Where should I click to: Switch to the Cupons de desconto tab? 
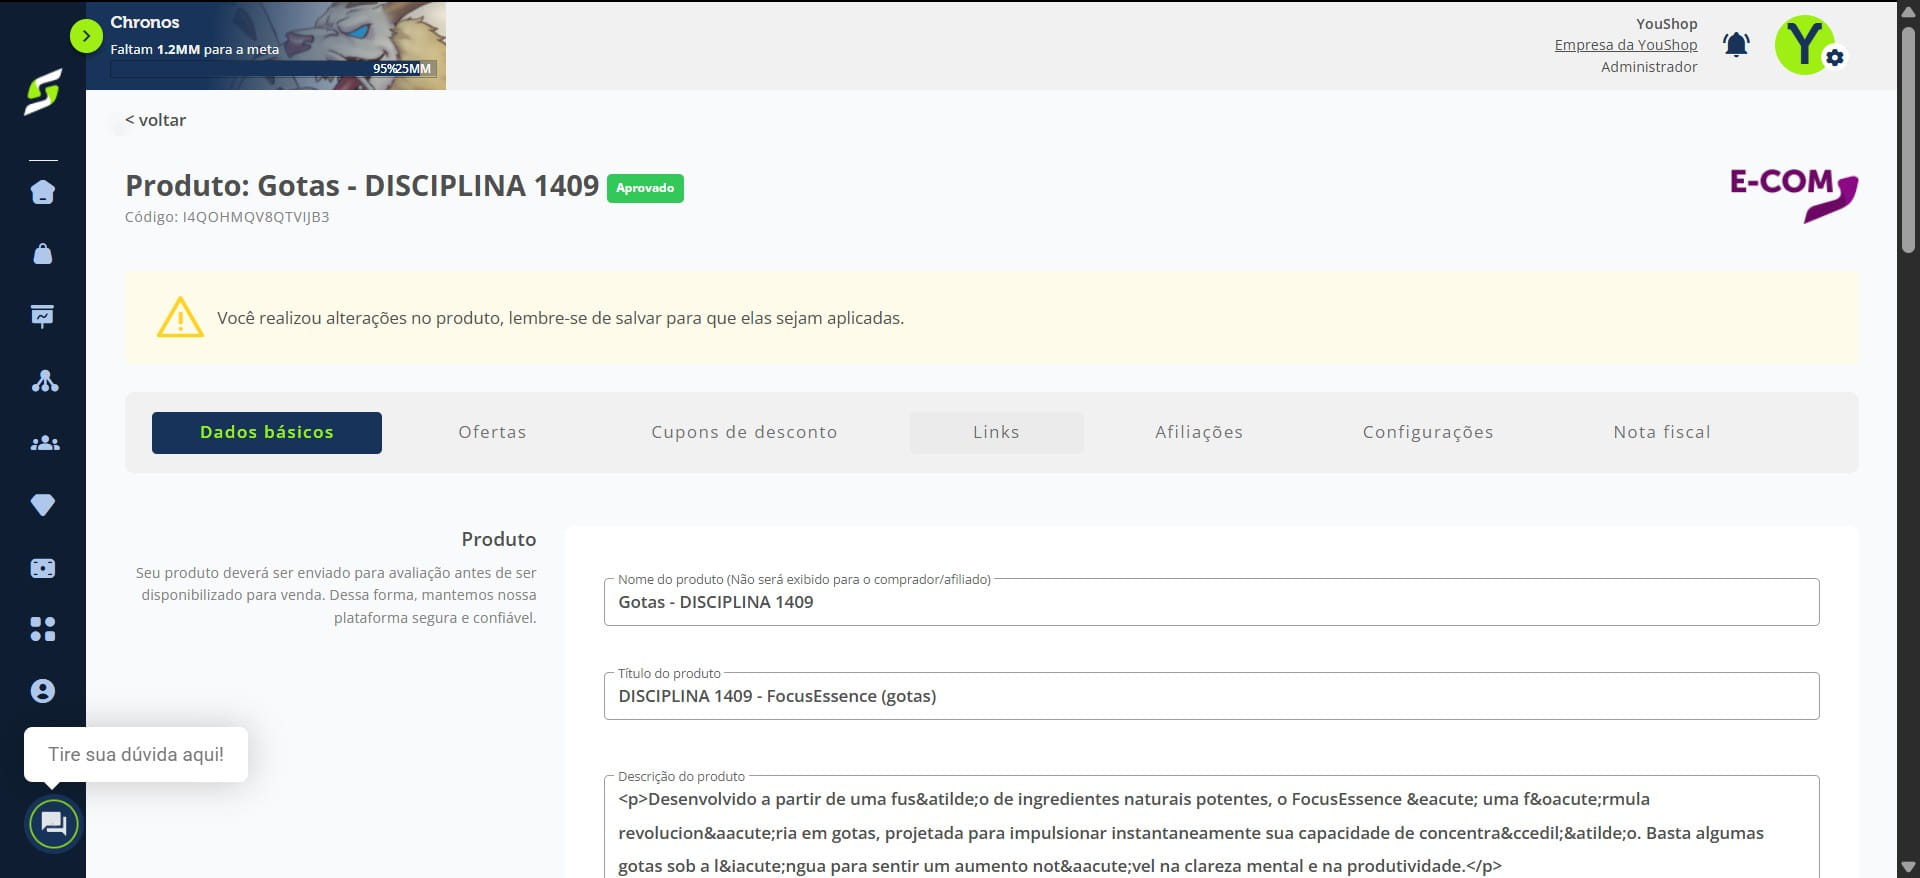coord(744,432)
